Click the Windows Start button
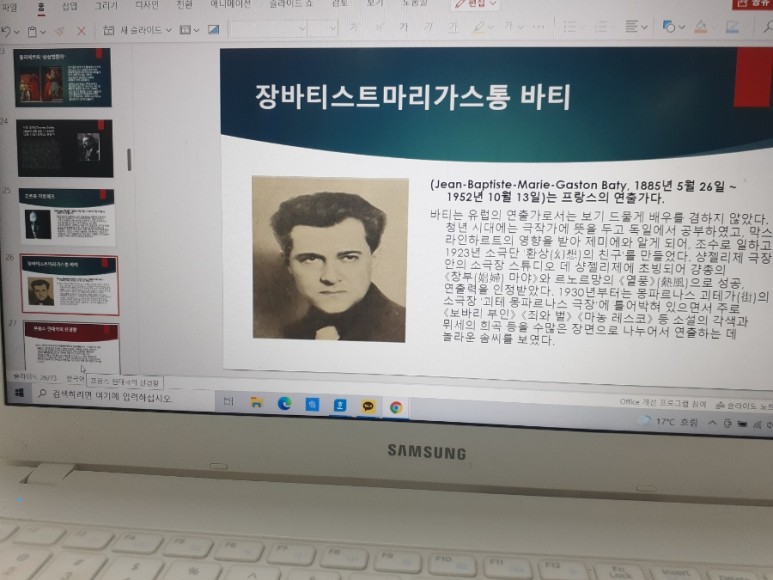 click(19, 393)
